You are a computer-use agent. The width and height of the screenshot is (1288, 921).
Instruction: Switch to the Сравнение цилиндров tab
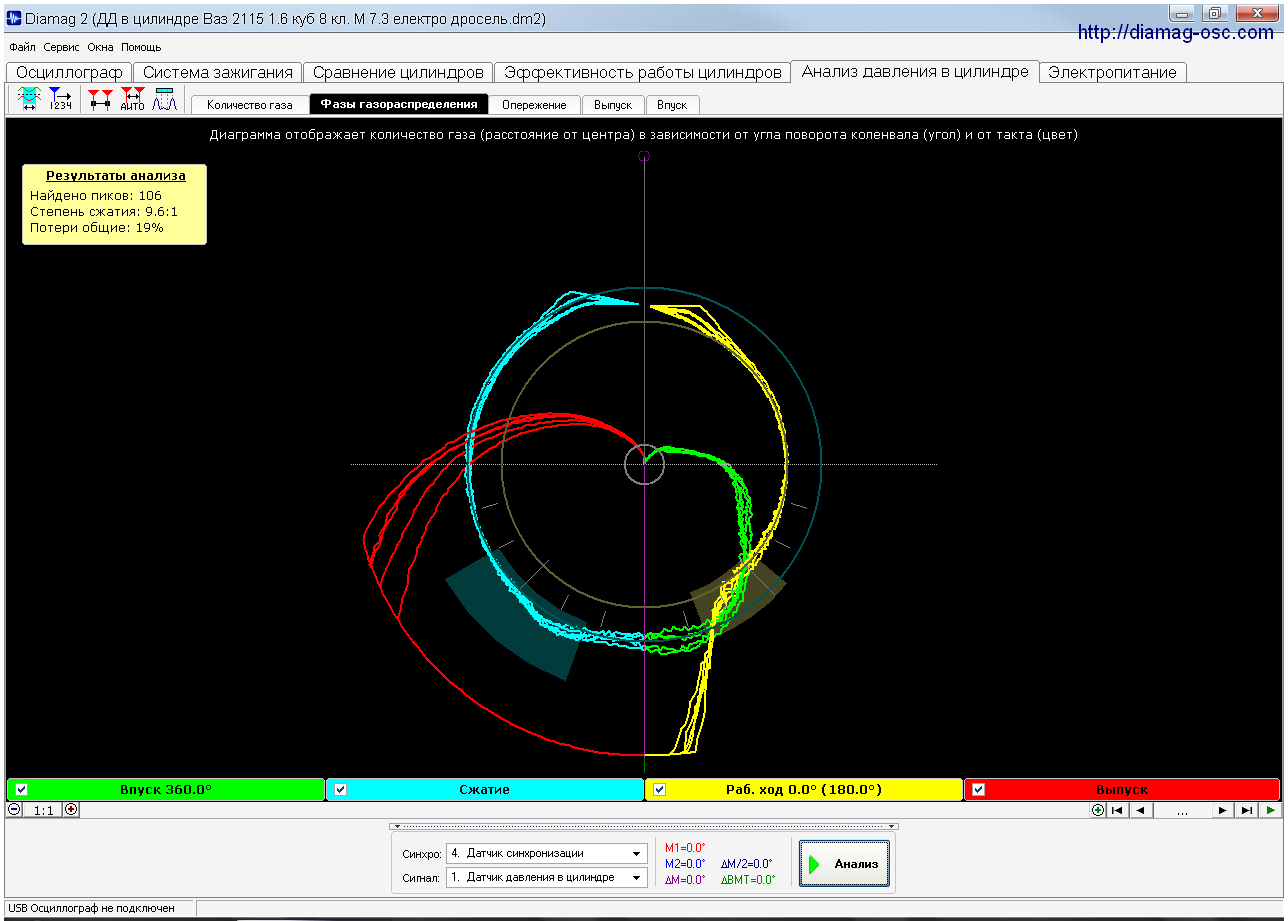(x=398, y=72)
